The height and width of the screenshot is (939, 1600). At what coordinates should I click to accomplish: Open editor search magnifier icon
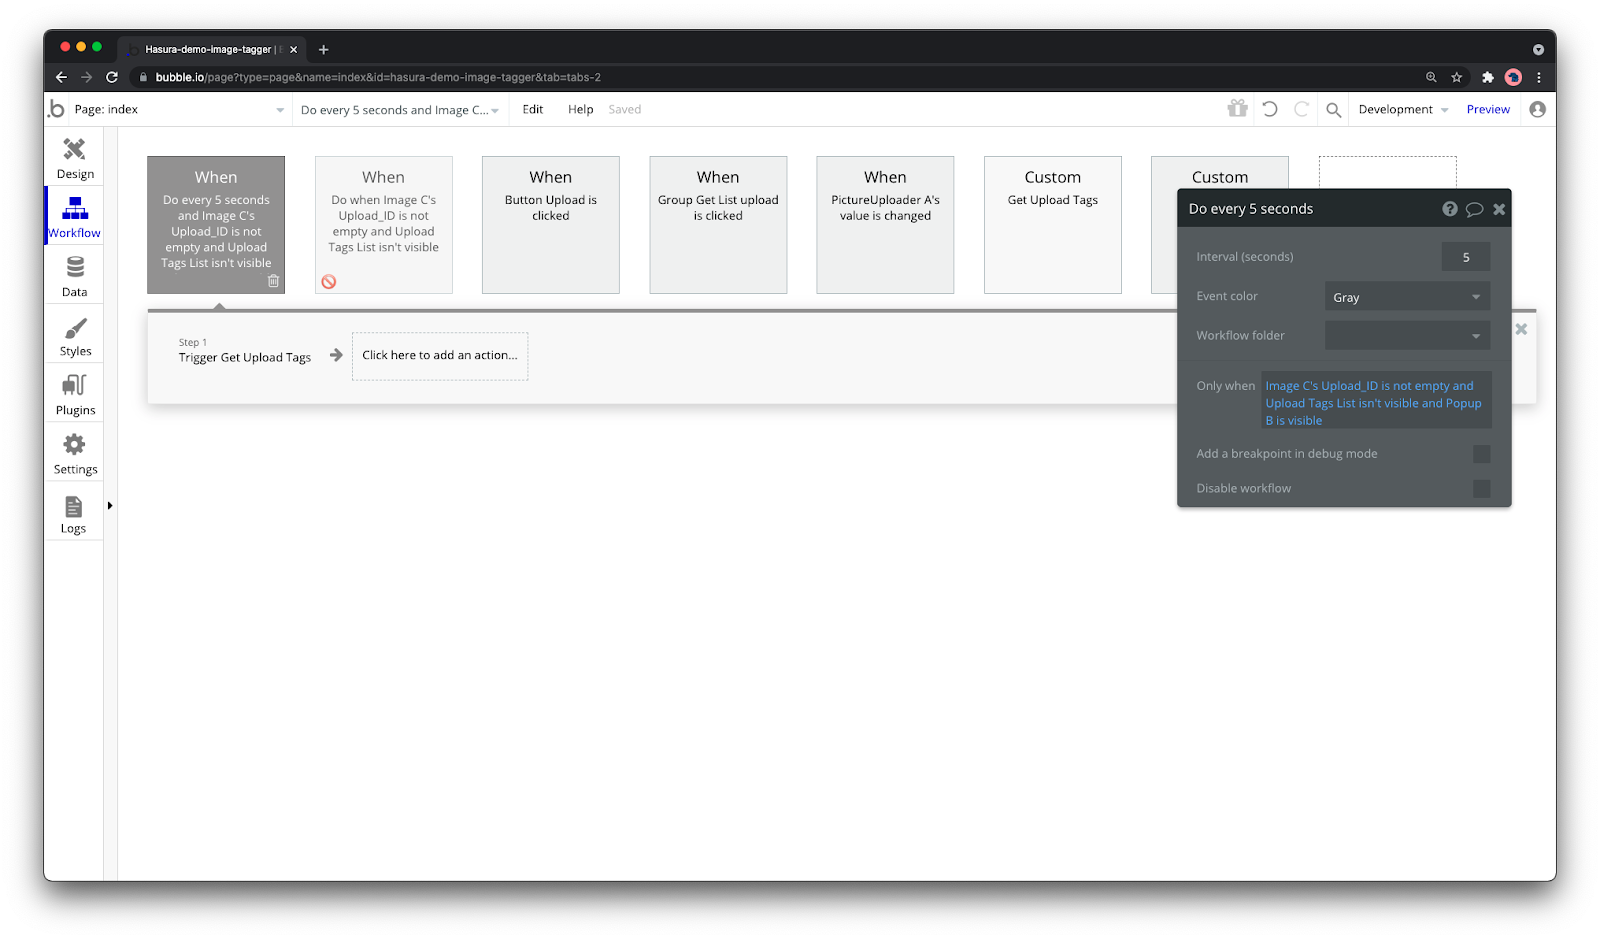coord(1333,110)
